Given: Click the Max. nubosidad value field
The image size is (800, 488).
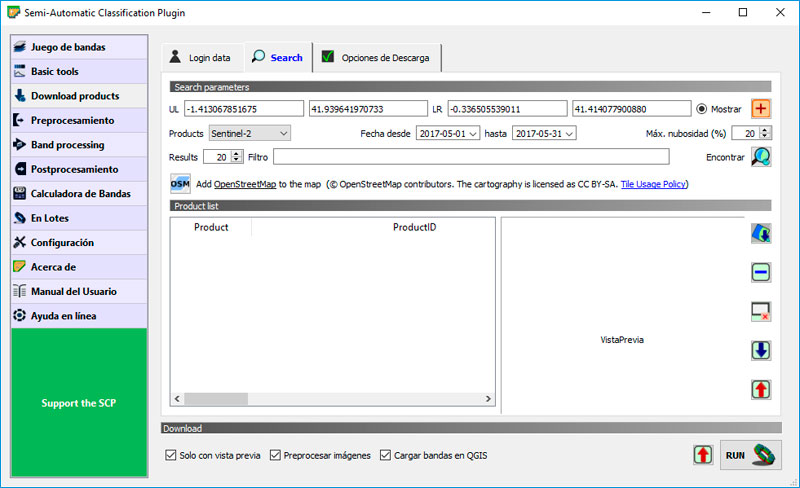Looking at the screenshot, I should [x=745, y=133].
